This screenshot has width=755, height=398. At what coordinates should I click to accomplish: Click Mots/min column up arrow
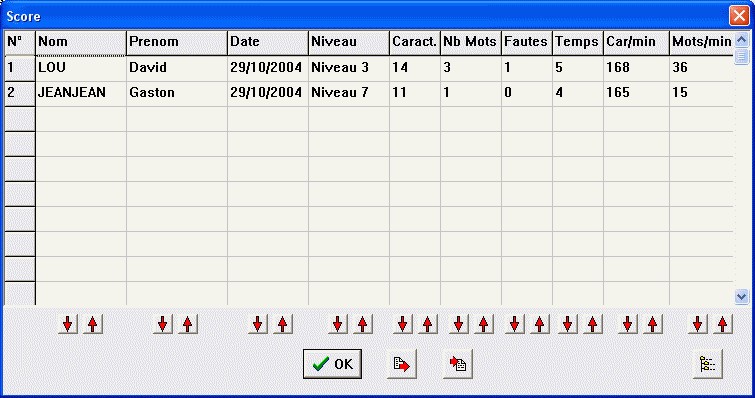tap(723, 324)
